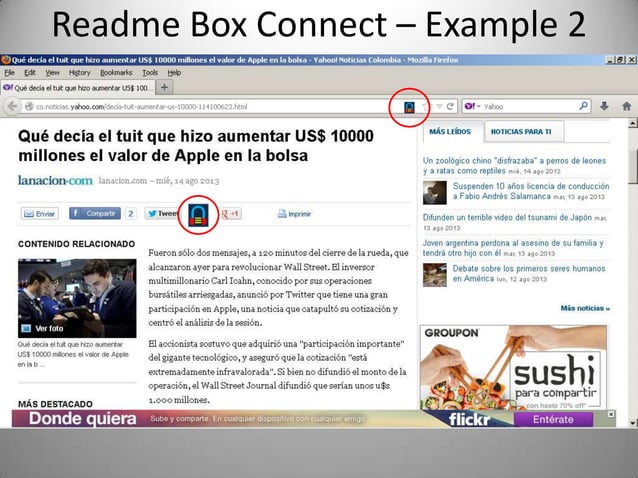Open the Bookmarks menu

point(116,73)
